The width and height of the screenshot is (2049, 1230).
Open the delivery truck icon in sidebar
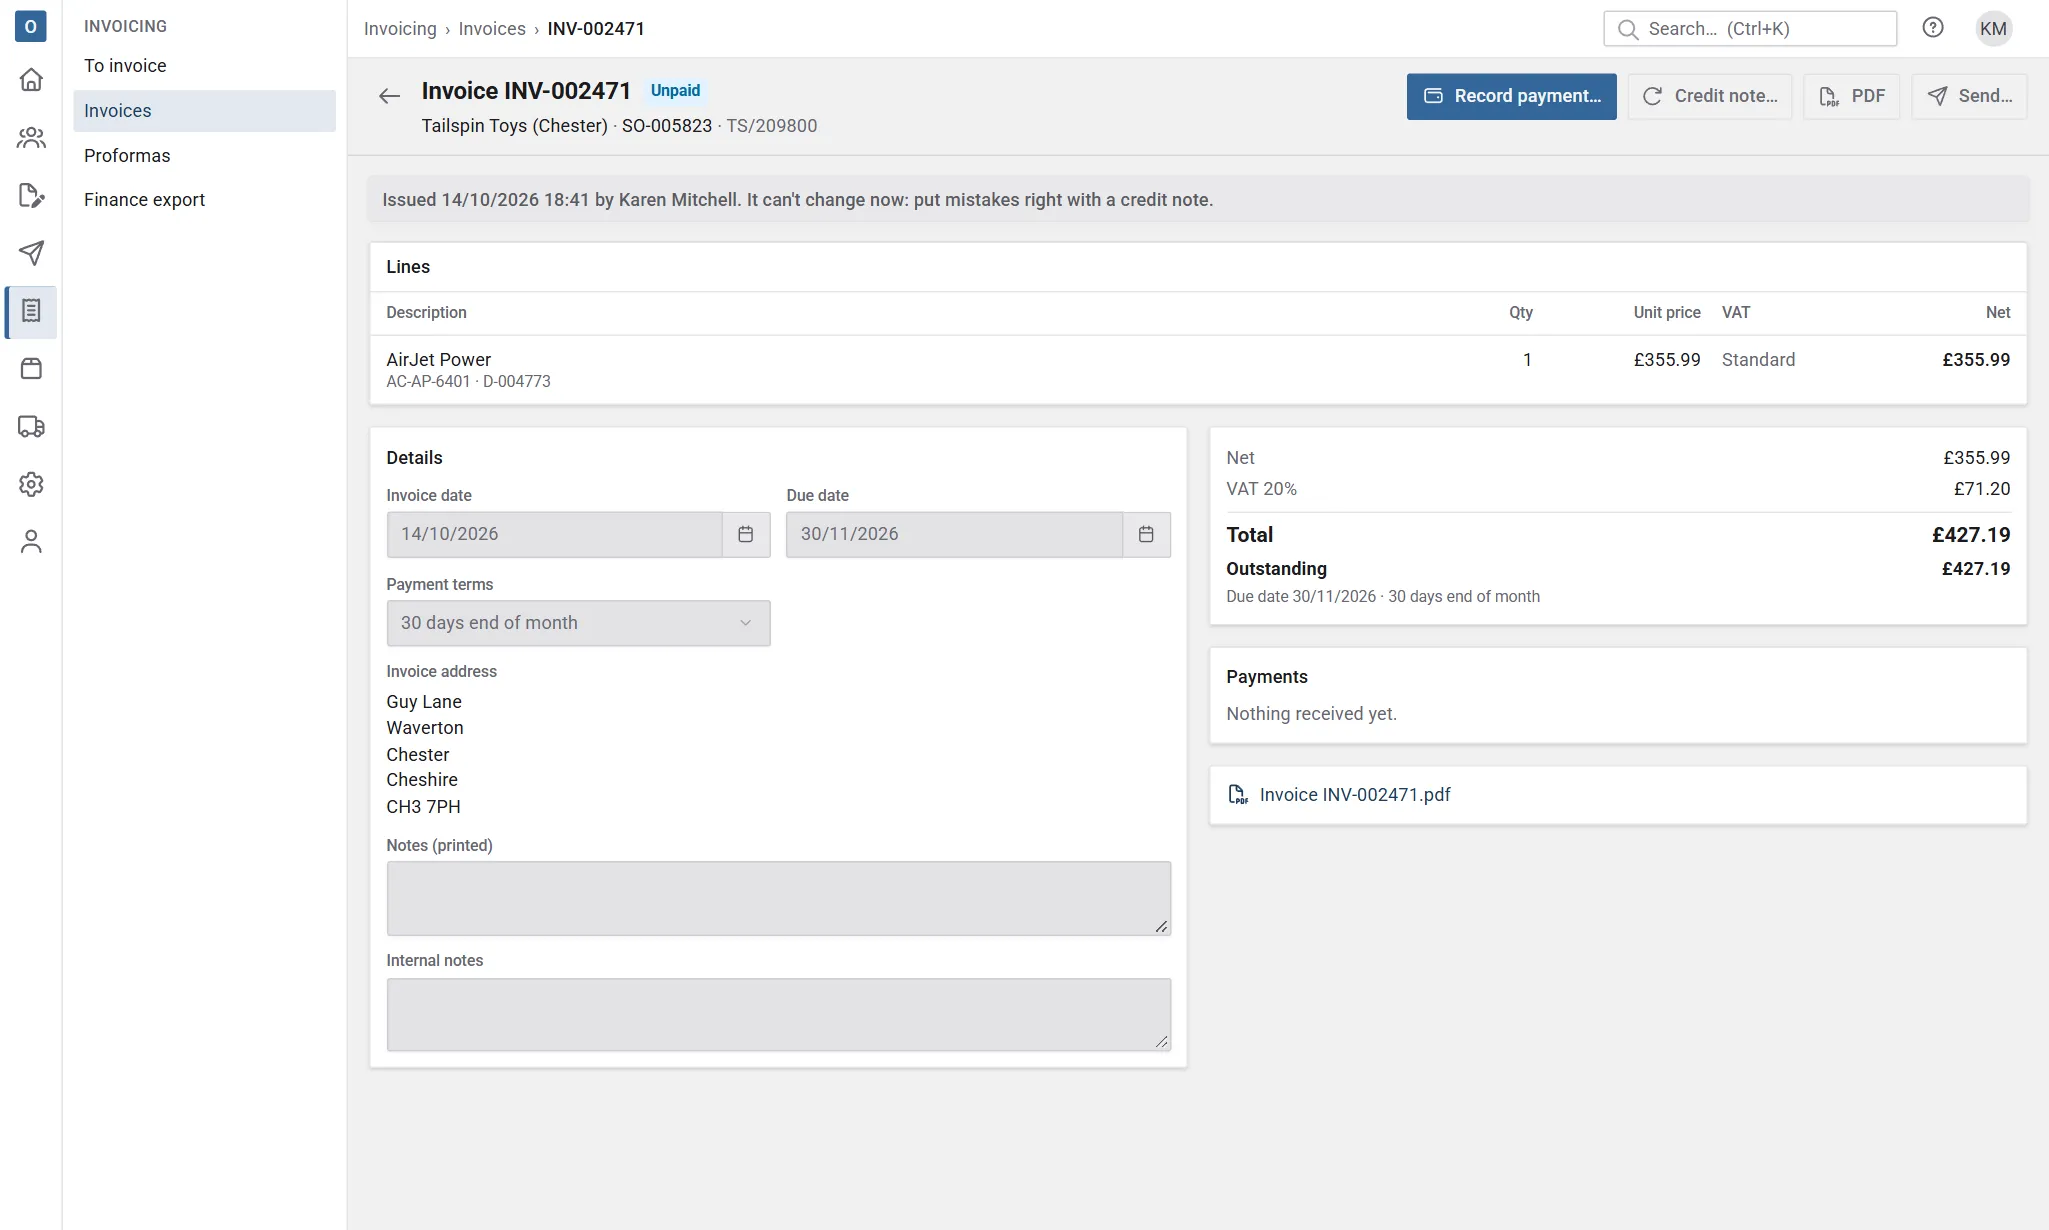[31, 427]
